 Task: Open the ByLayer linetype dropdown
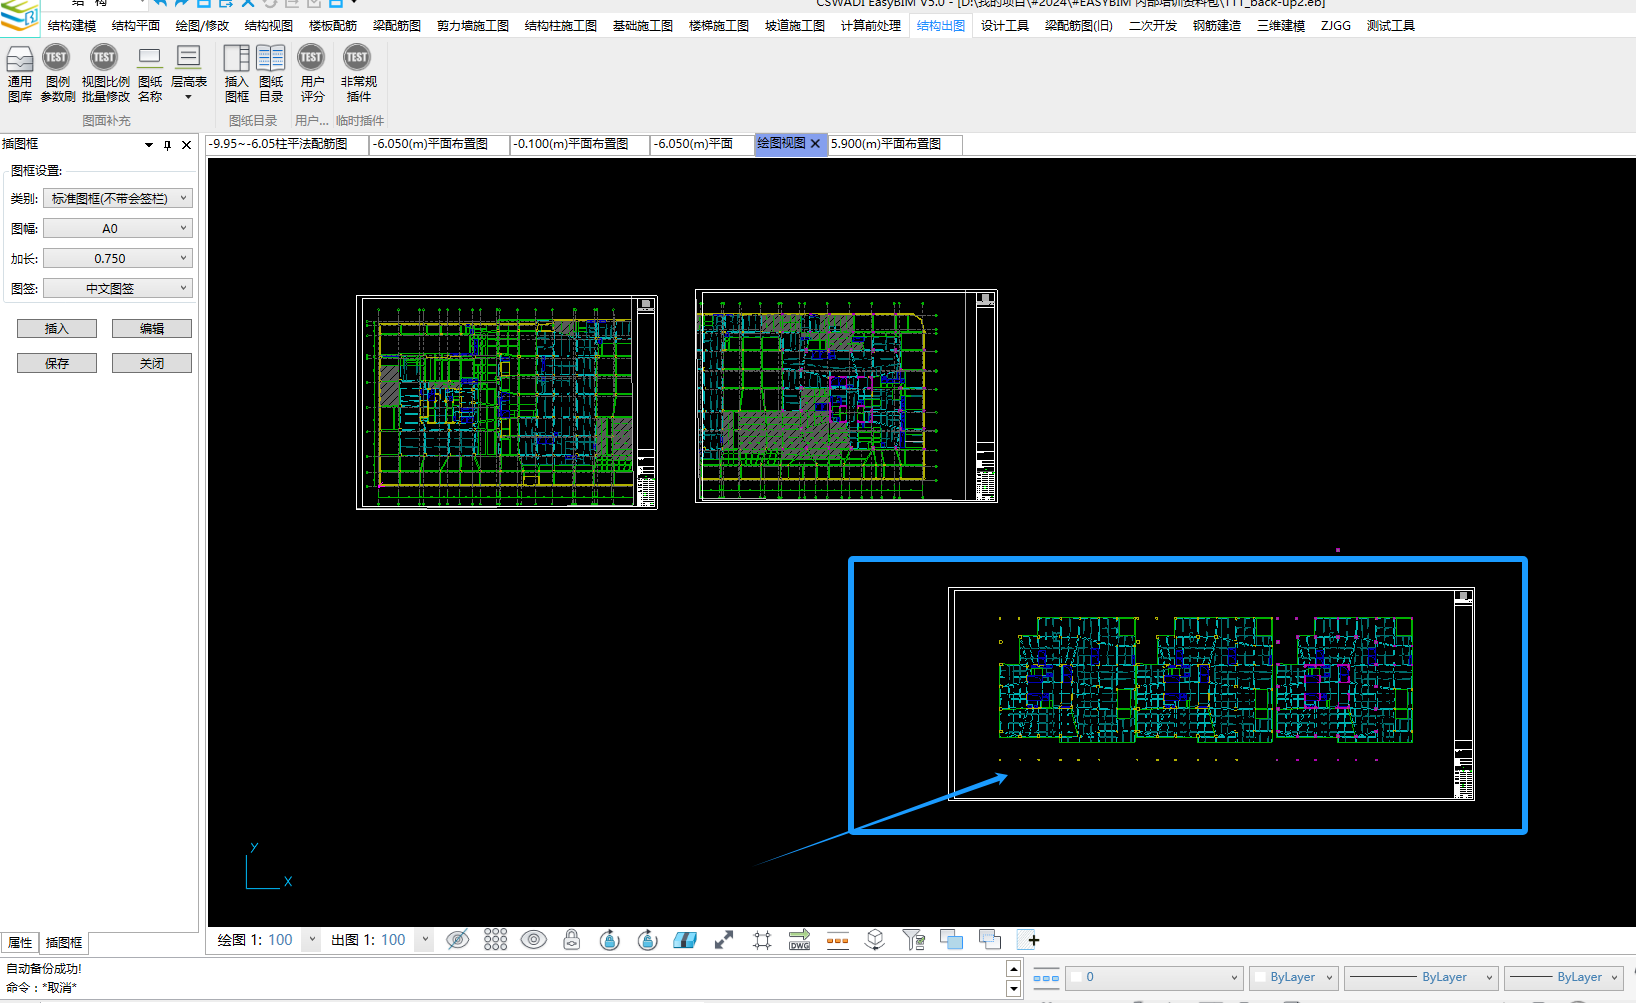click(1421, 978)
